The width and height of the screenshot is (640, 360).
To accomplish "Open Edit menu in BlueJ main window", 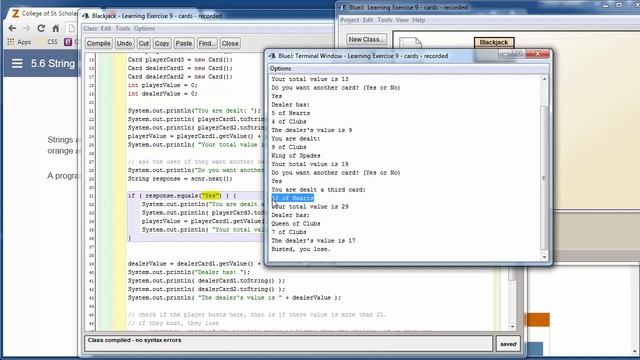I will click(x=368, y=20).
